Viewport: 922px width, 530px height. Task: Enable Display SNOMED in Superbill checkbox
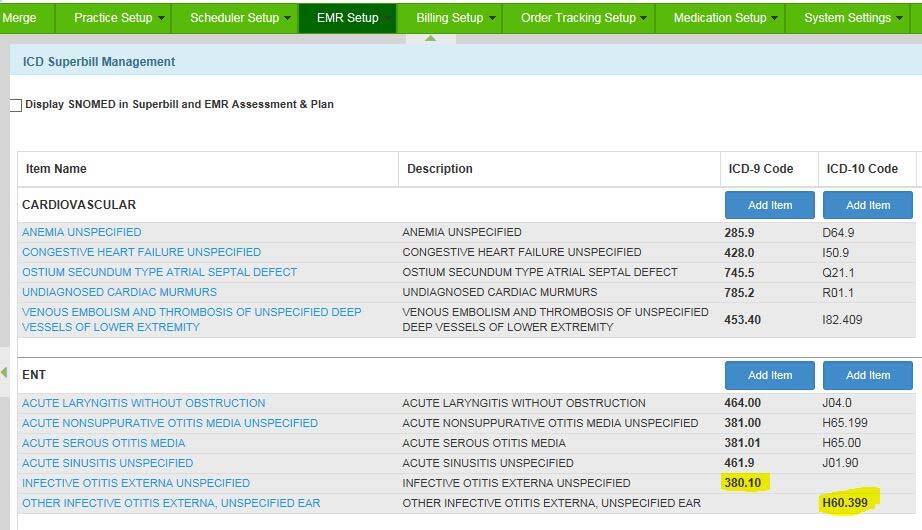click(16, 105)
